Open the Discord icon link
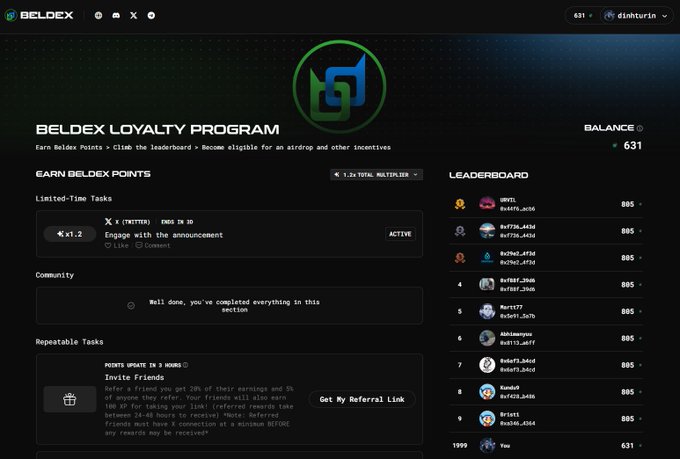 click(x=116, y=15)
